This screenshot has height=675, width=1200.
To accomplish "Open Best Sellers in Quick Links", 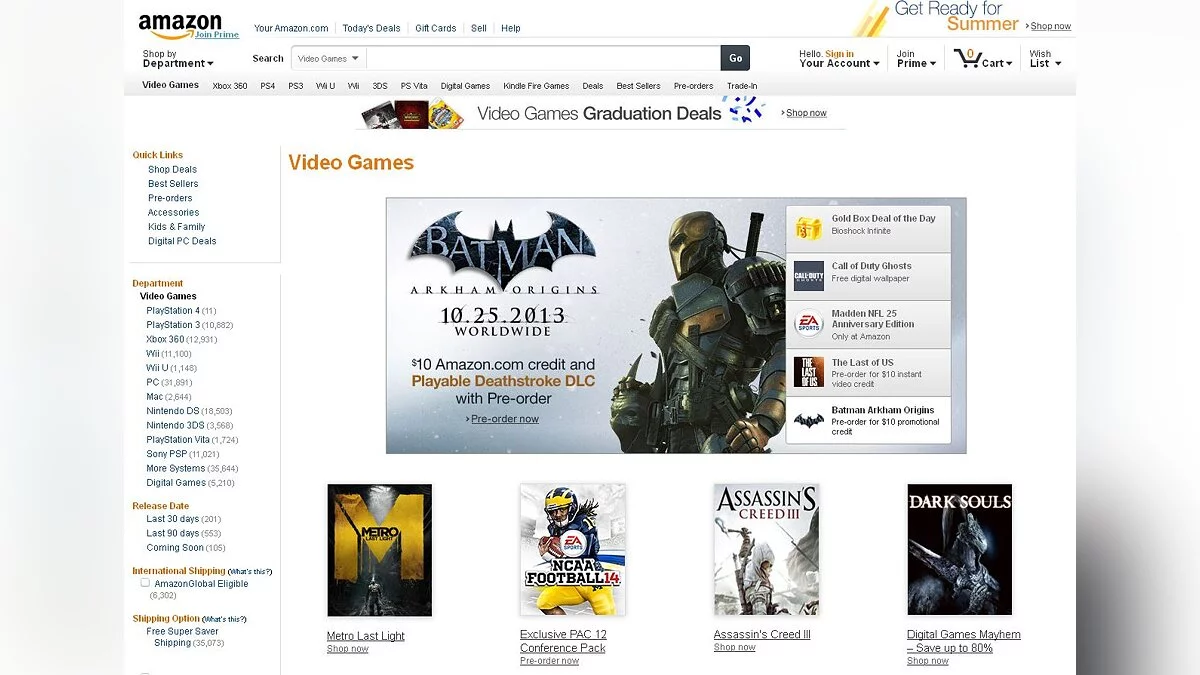I will 173,184.
